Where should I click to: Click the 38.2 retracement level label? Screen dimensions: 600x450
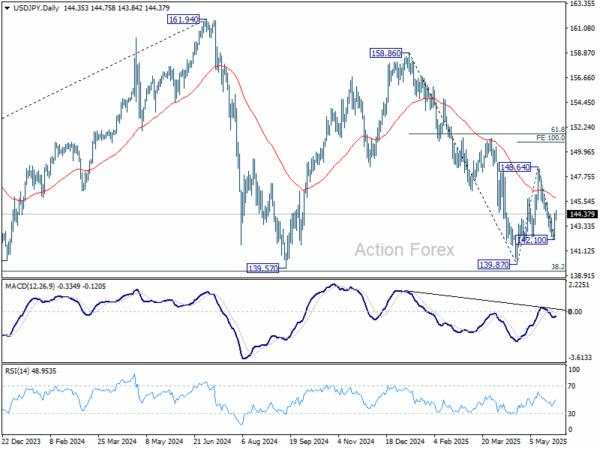pos(558,266)
